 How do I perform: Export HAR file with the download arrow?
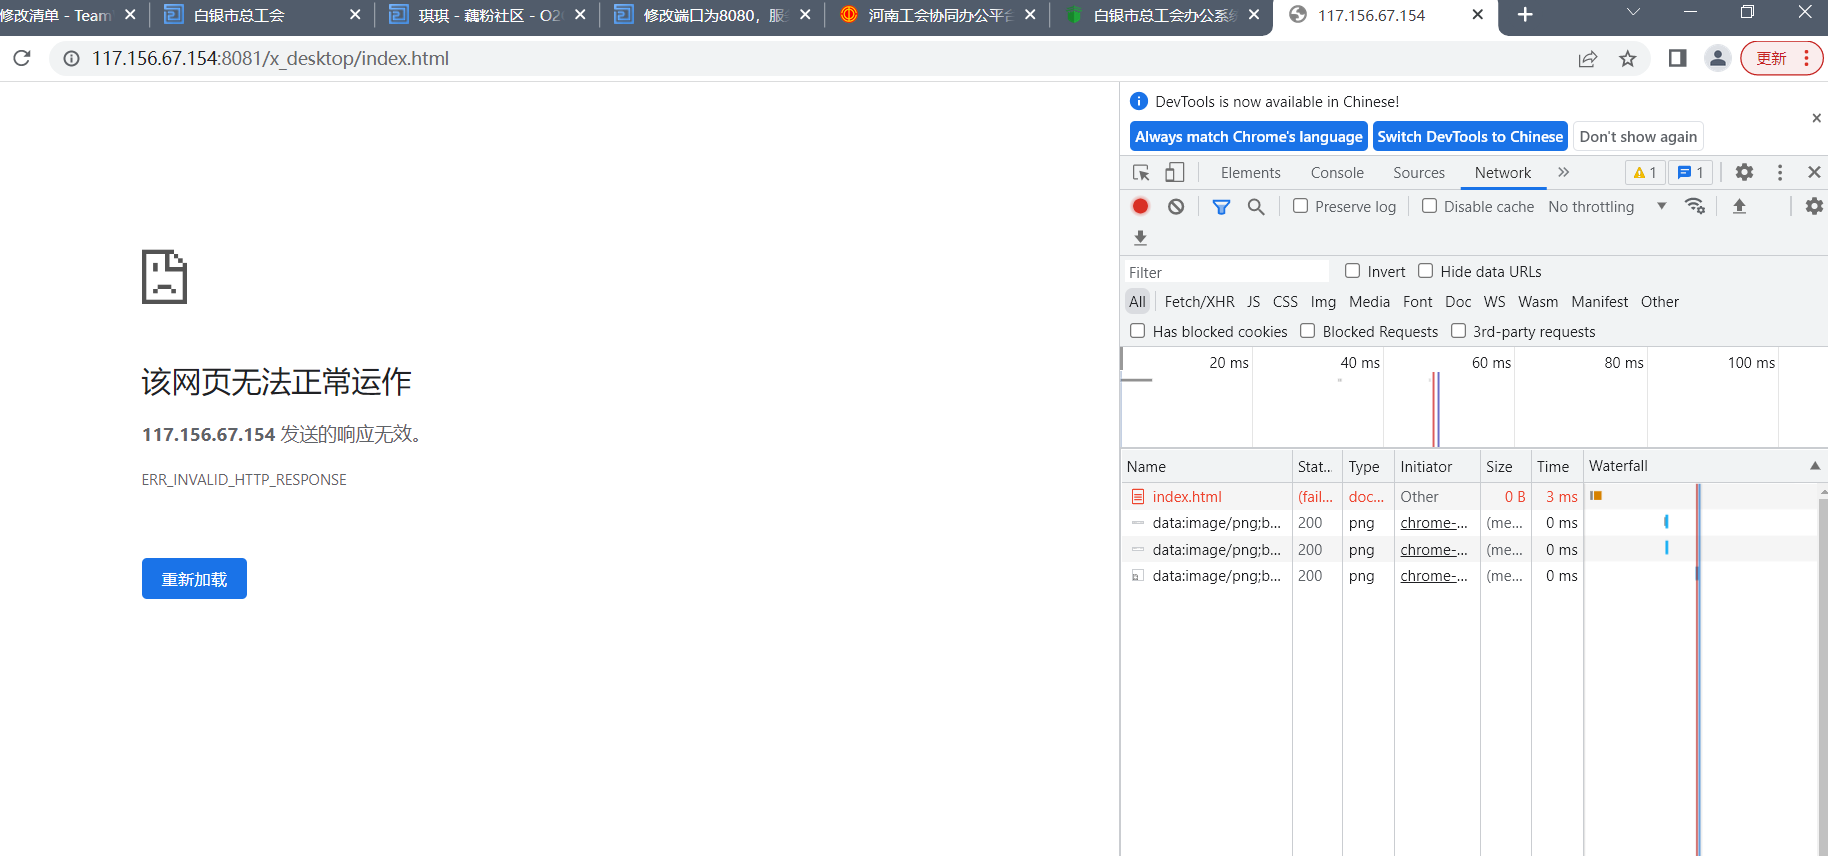pyautogui.click(x=1140, y=238)
